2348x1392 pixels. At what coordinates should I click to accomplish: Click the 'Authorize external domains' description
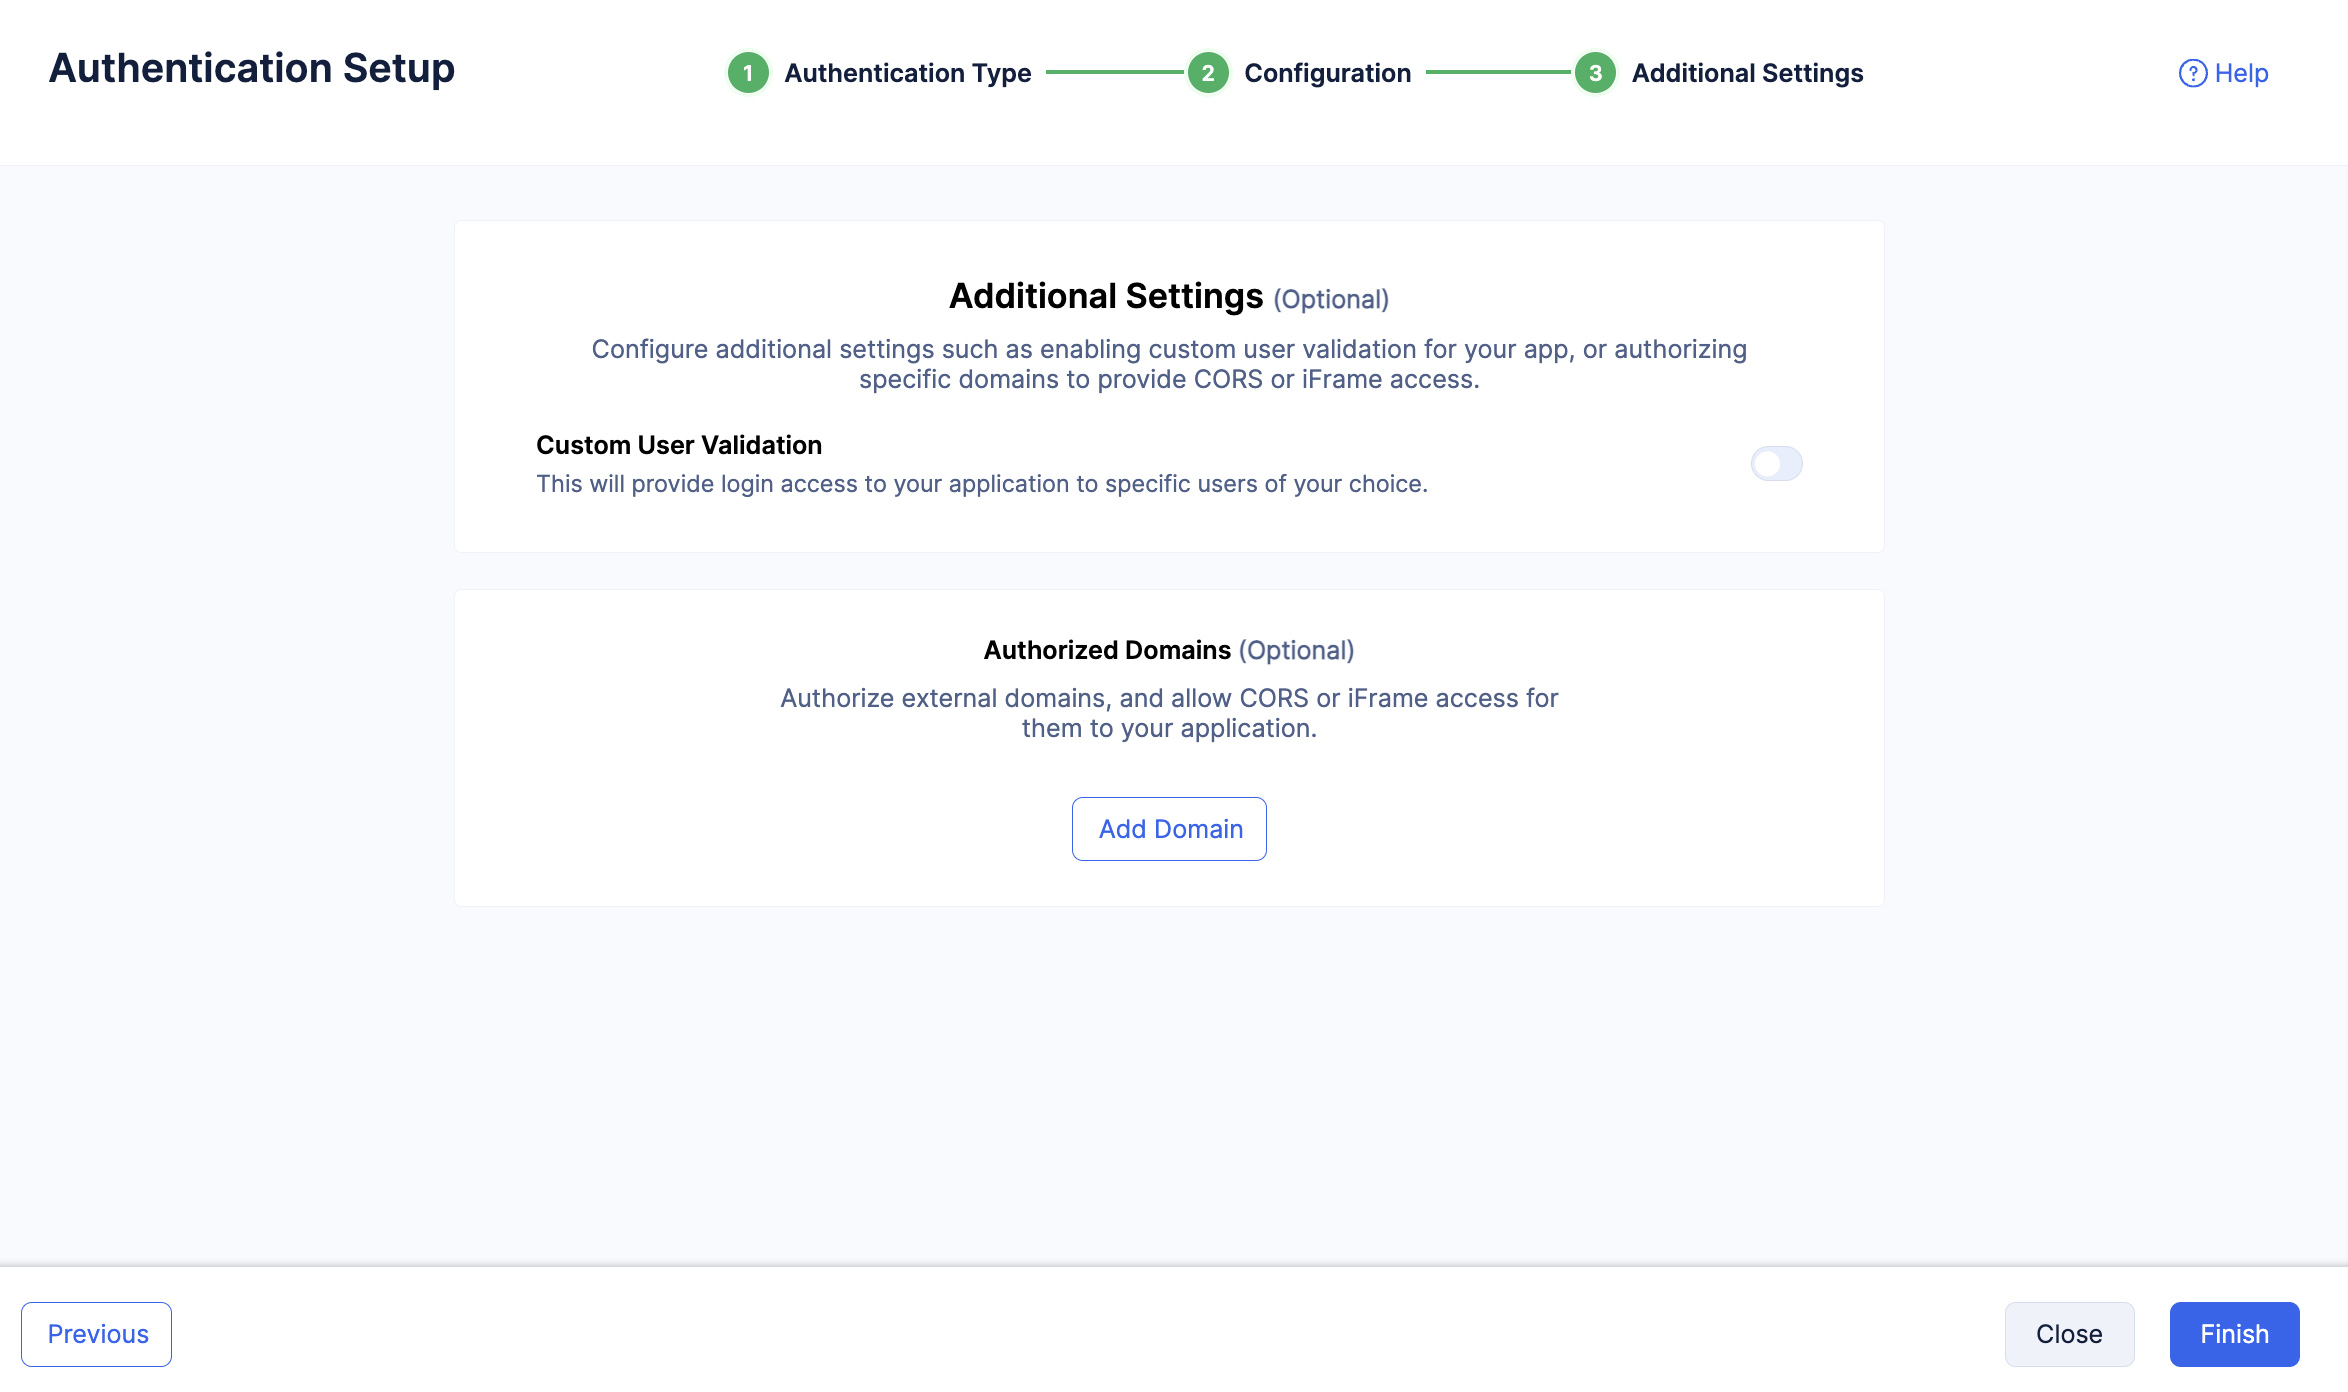[x=1169, y=713]
